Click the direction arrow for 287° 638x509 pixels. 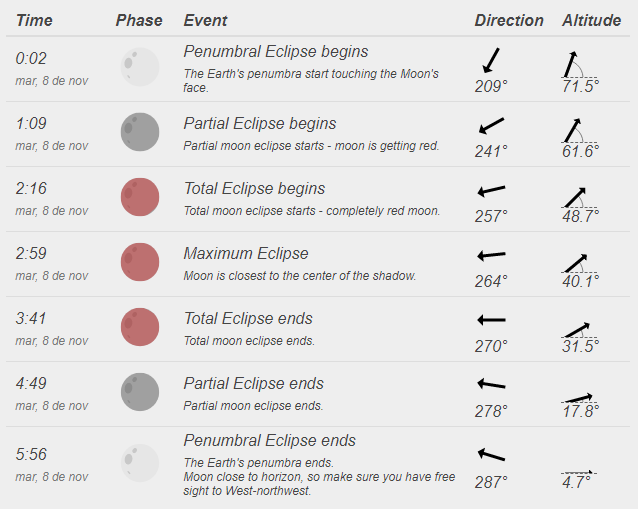[x=491, y=454]
